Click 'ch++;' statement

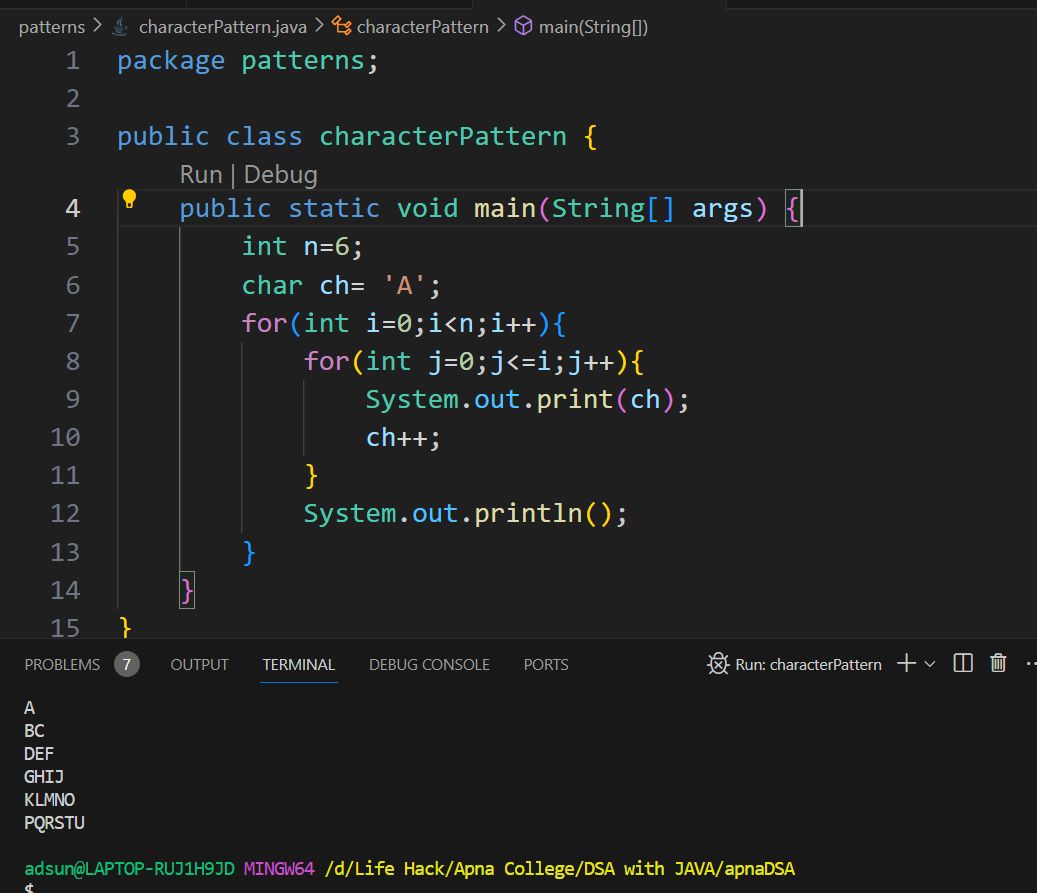pyautogui.click(x=403, y=438)
